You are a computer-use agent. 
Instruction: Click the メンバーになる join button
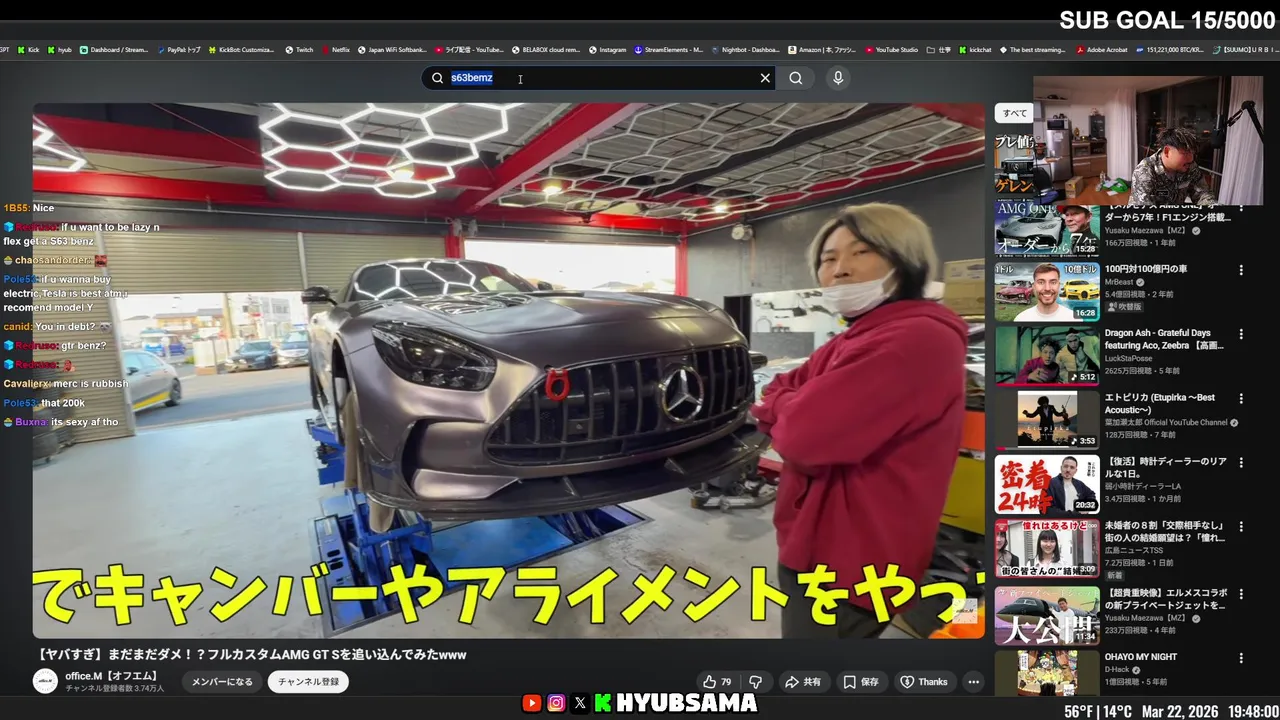pyautogui.click(x=222, y=682)
